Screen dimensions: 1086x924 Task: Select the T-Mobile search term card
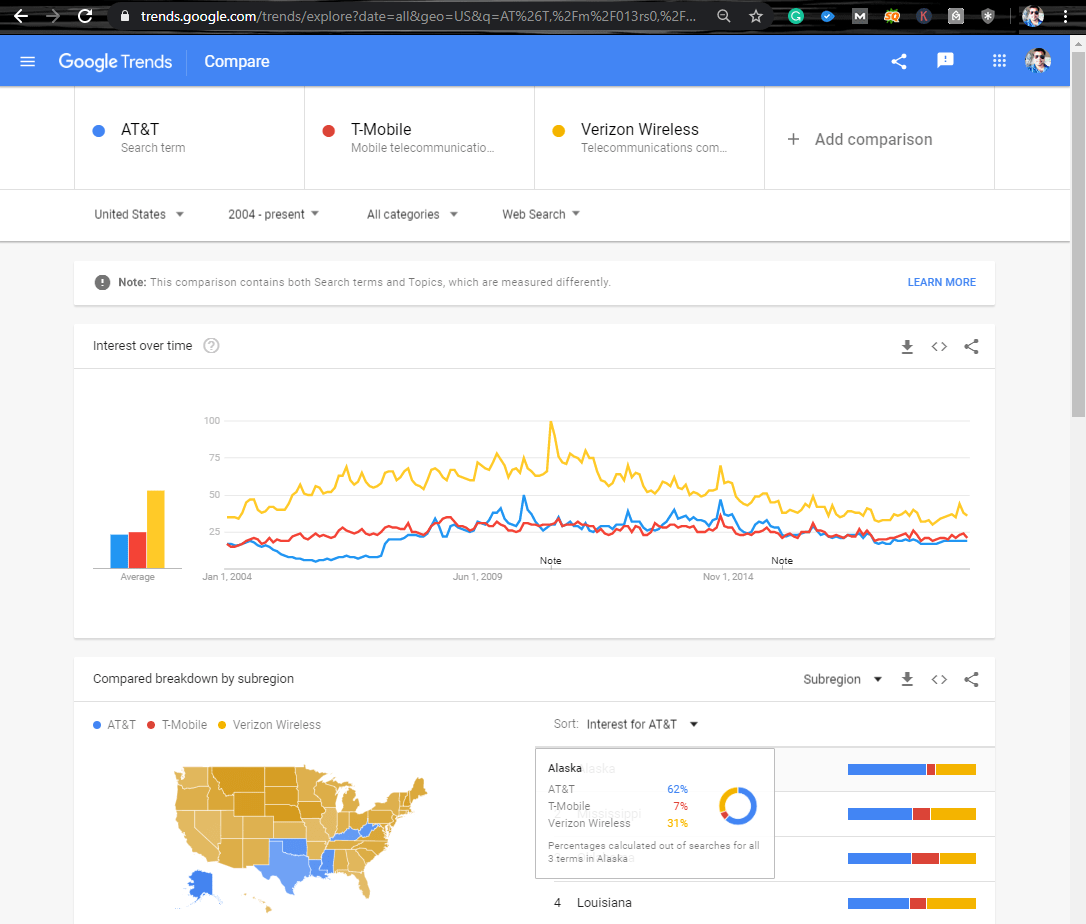coord(419,138)
